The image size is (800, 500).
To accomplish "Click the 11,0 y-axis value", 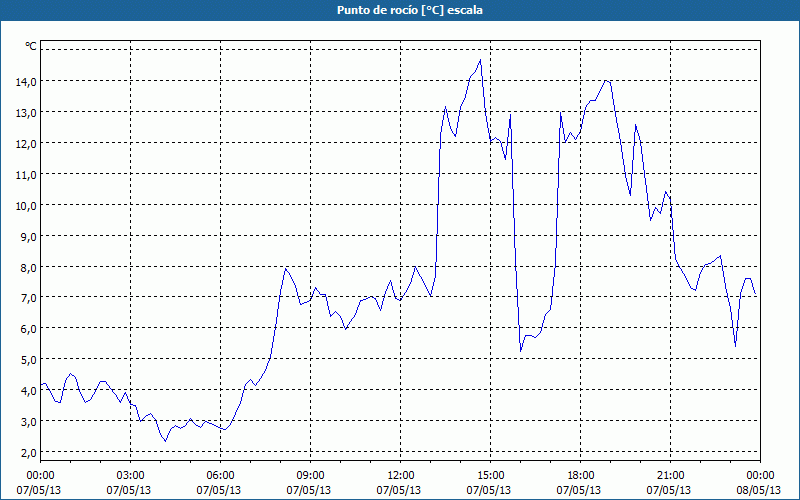I will point(26,175).
